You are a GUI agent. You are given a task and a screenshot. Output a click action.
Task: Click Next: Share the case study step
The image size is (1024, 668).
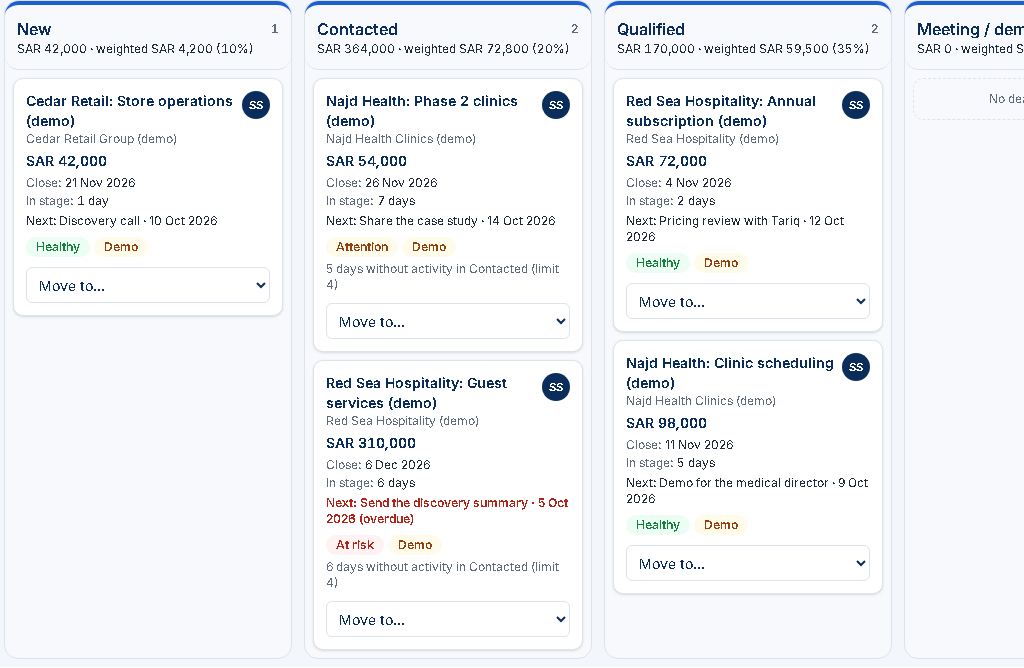point(441,221)
